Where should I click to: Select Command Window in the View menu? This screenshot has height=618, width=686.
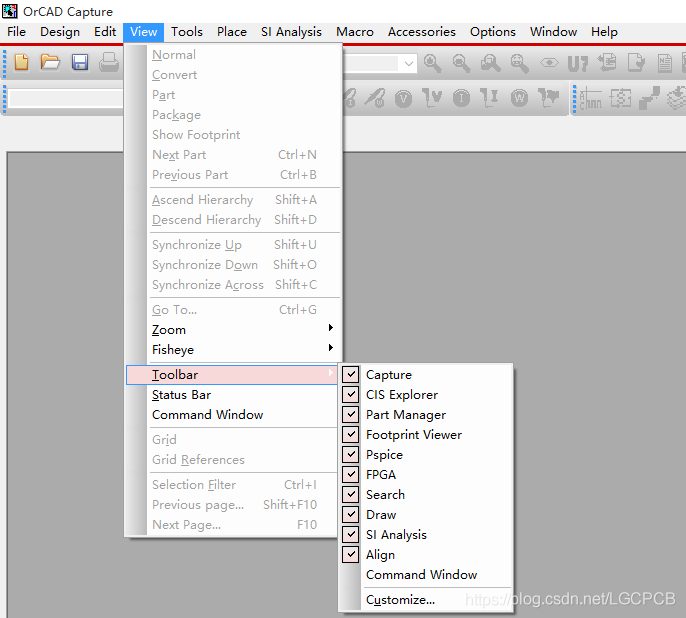(x=232, y=415)
